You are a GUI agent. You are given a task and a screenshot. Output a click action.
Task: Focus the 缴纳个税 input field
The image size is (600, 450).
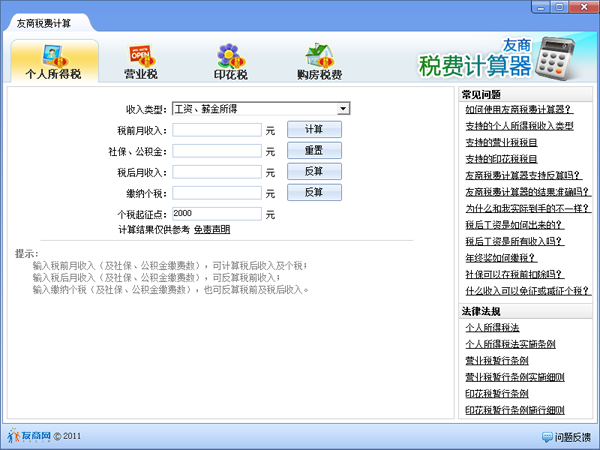pyautogui.click(x=217, y=193)
